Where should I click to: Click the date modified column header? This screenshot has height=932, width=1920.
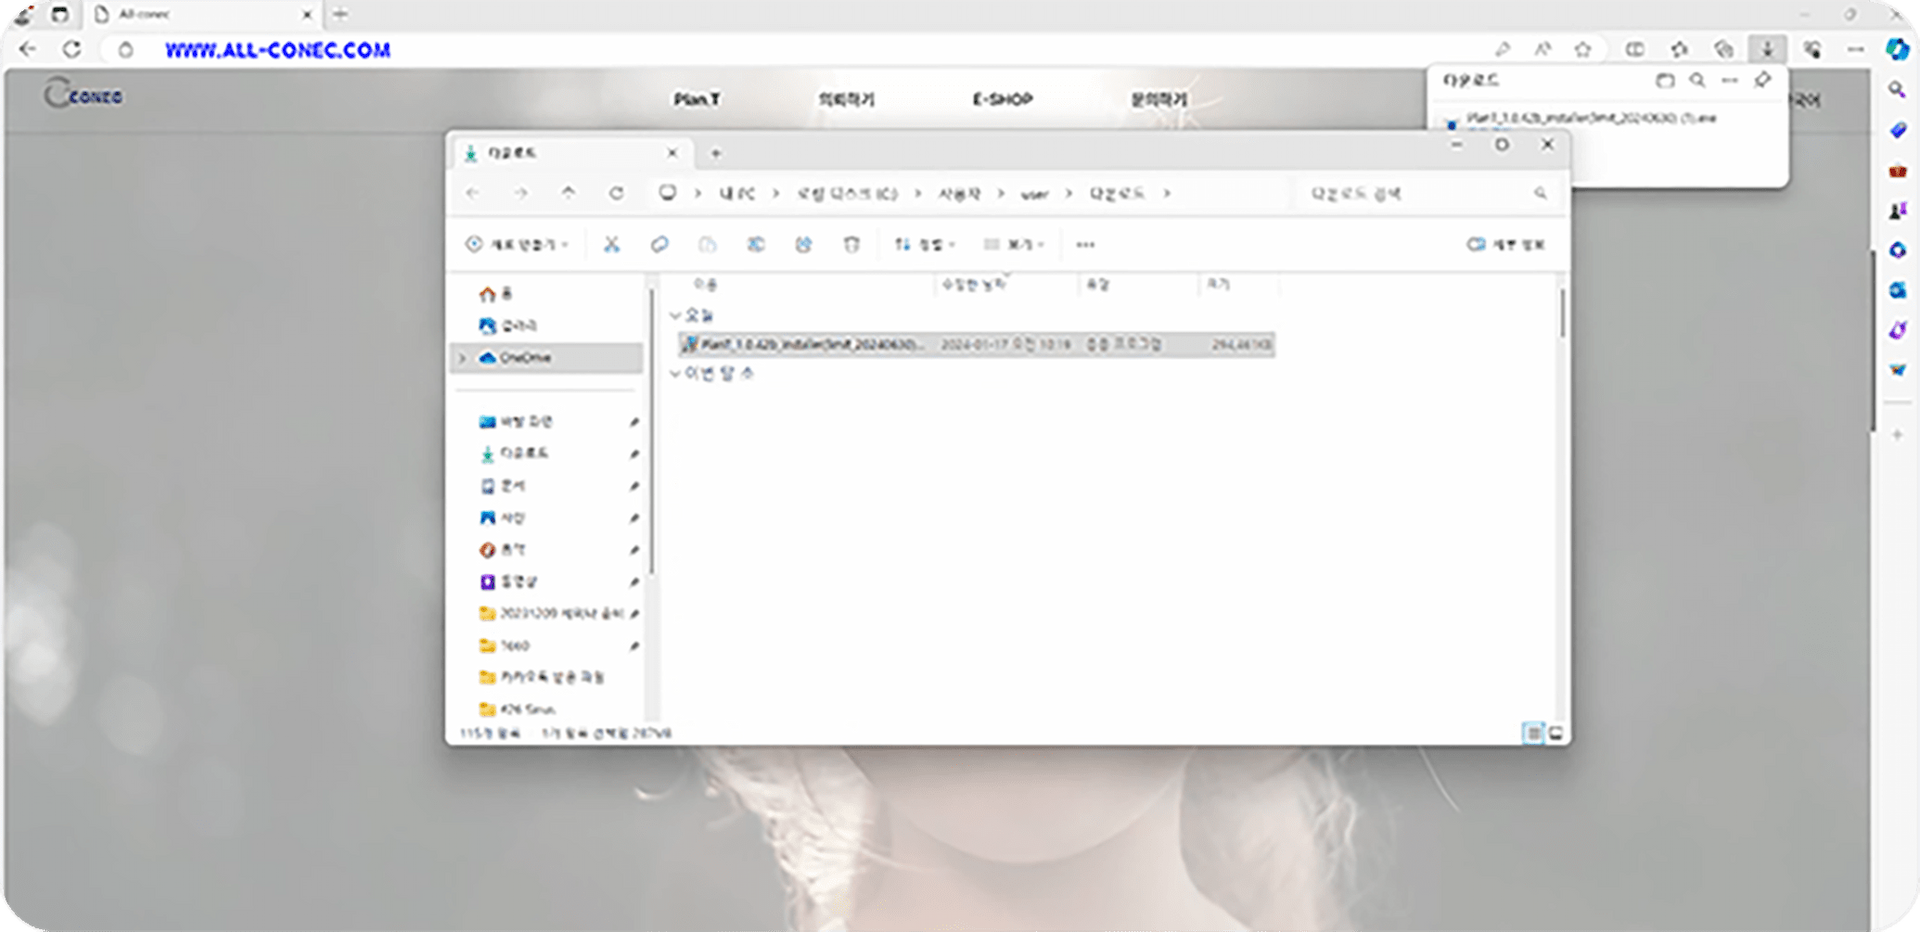tap(974, 285)
